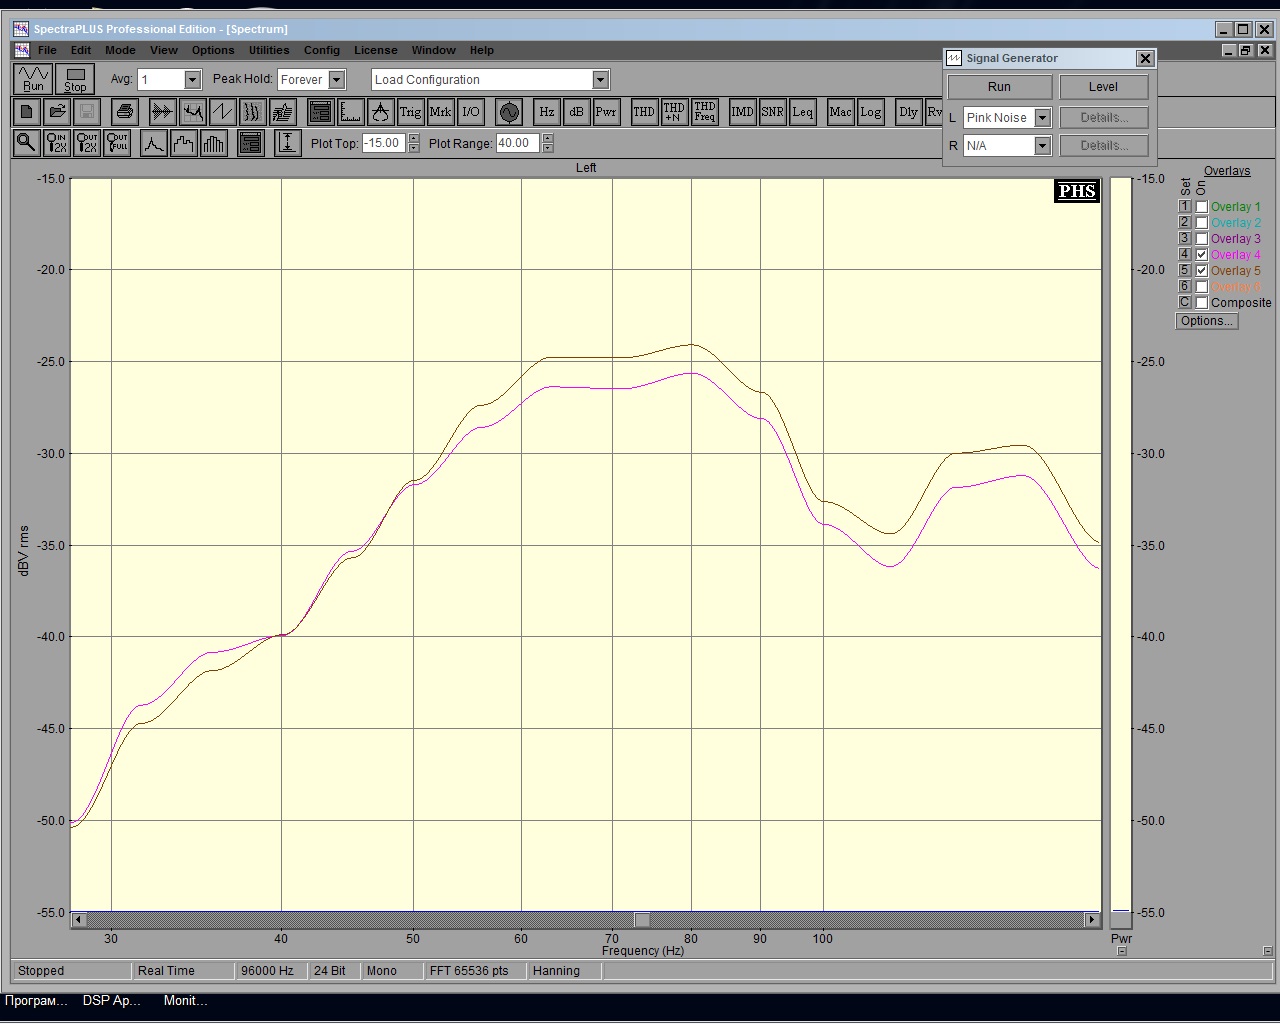Enable the Overlay 6 checkbox
The width and height of the screenshot is (1280, 1024).
tap(1201, 287)
